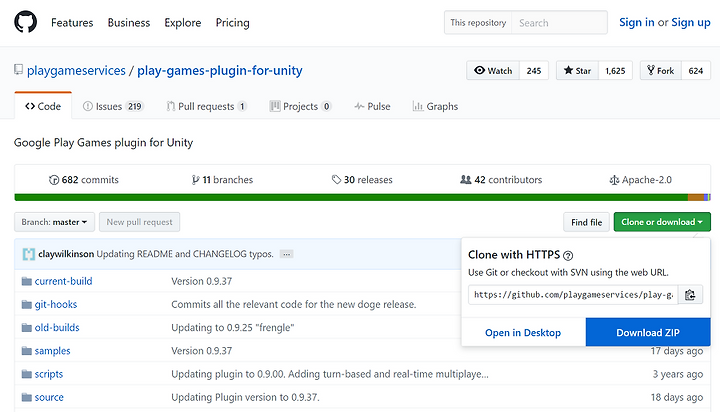View 682 commits
The height and width of the screenshot is (412, 720).
point(84,180)
